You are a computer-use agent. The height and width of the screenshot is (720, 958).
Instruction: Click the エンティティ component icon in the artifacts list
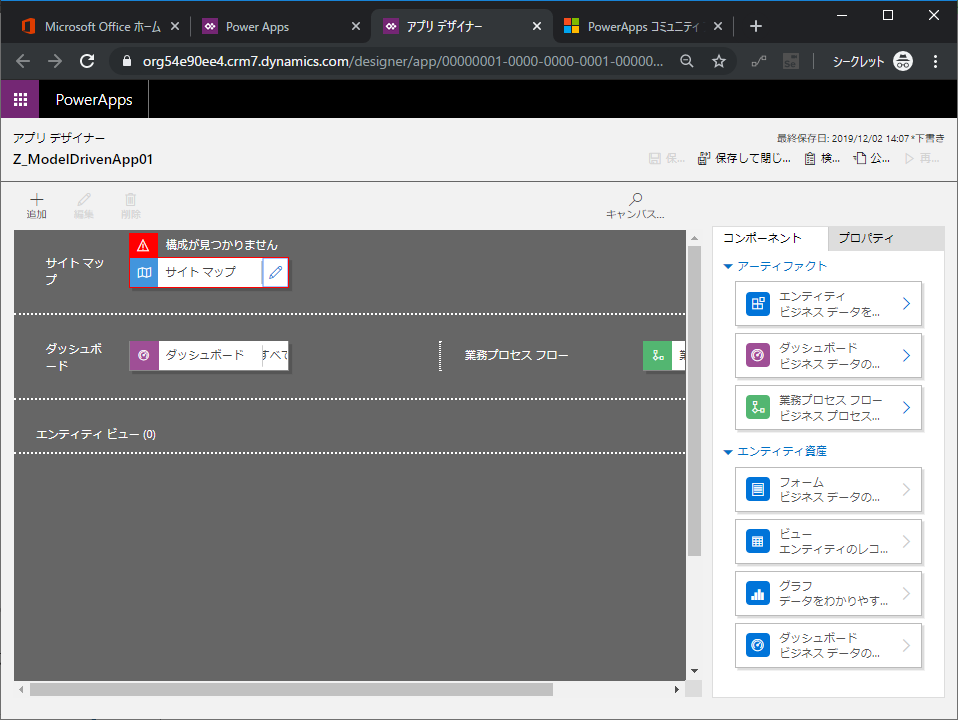click(x=758, y=304)
